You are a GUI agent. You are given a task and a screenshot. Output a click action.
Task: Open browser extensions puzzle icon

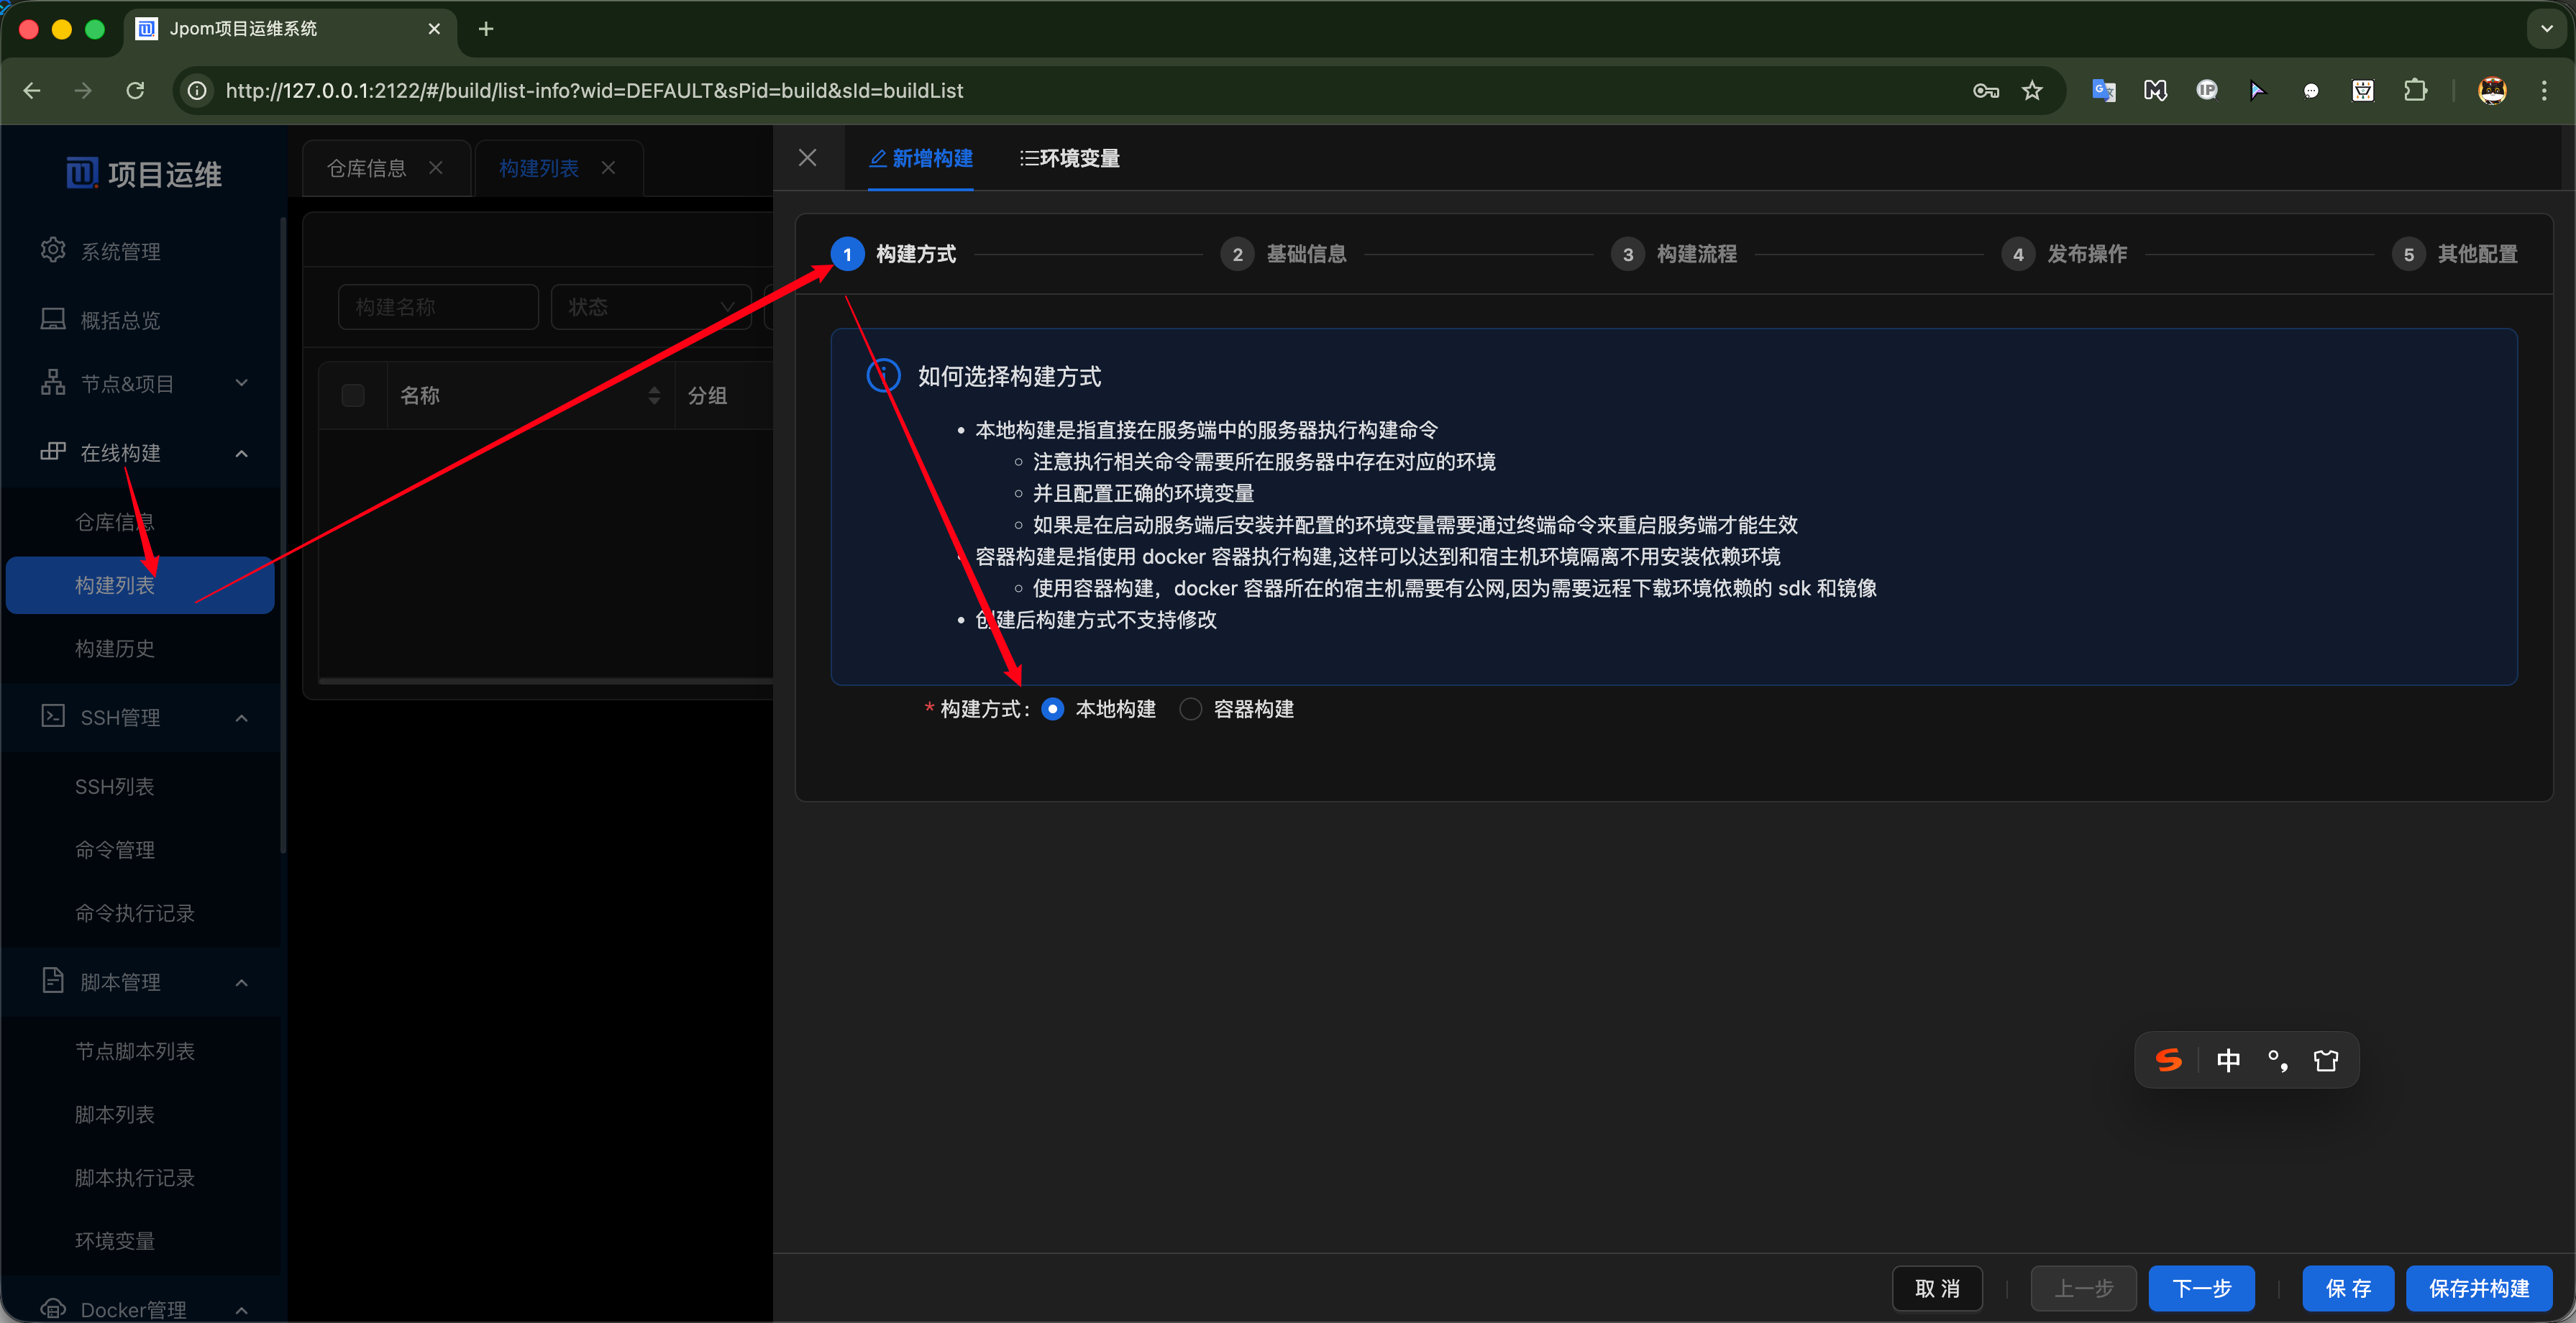coord(2415,91)
